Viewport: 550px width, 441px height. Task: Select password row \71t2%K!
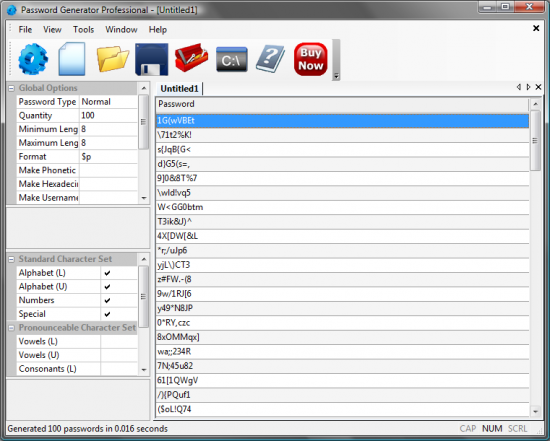342,135
